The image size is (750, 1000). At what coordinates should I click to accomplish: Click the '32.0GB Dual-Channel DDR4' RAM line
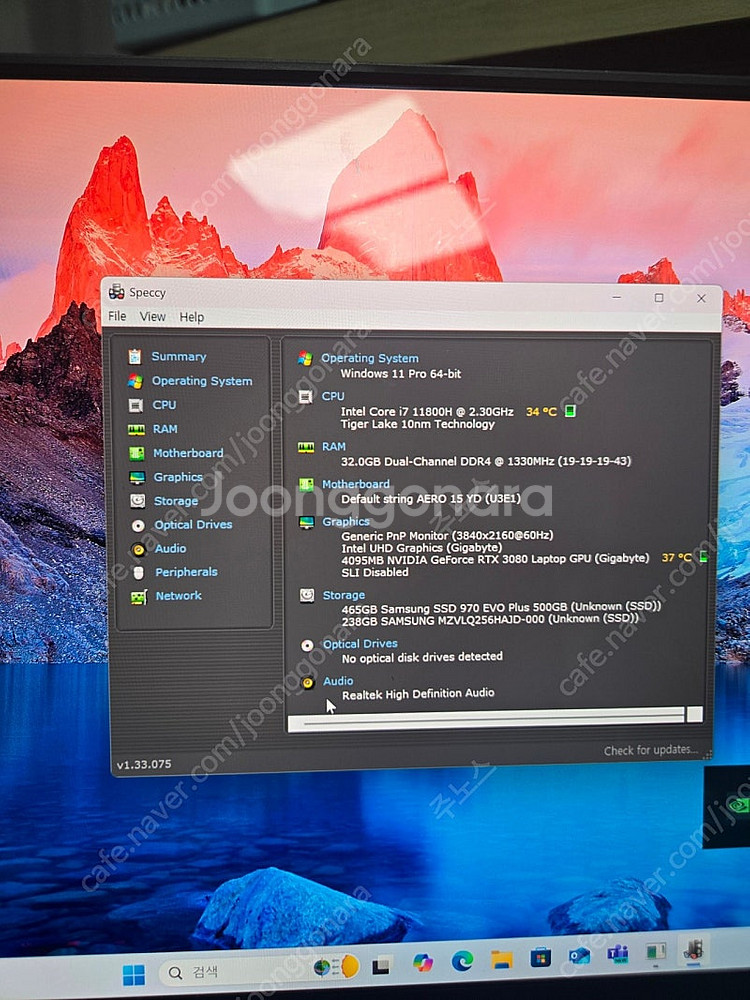486,461
